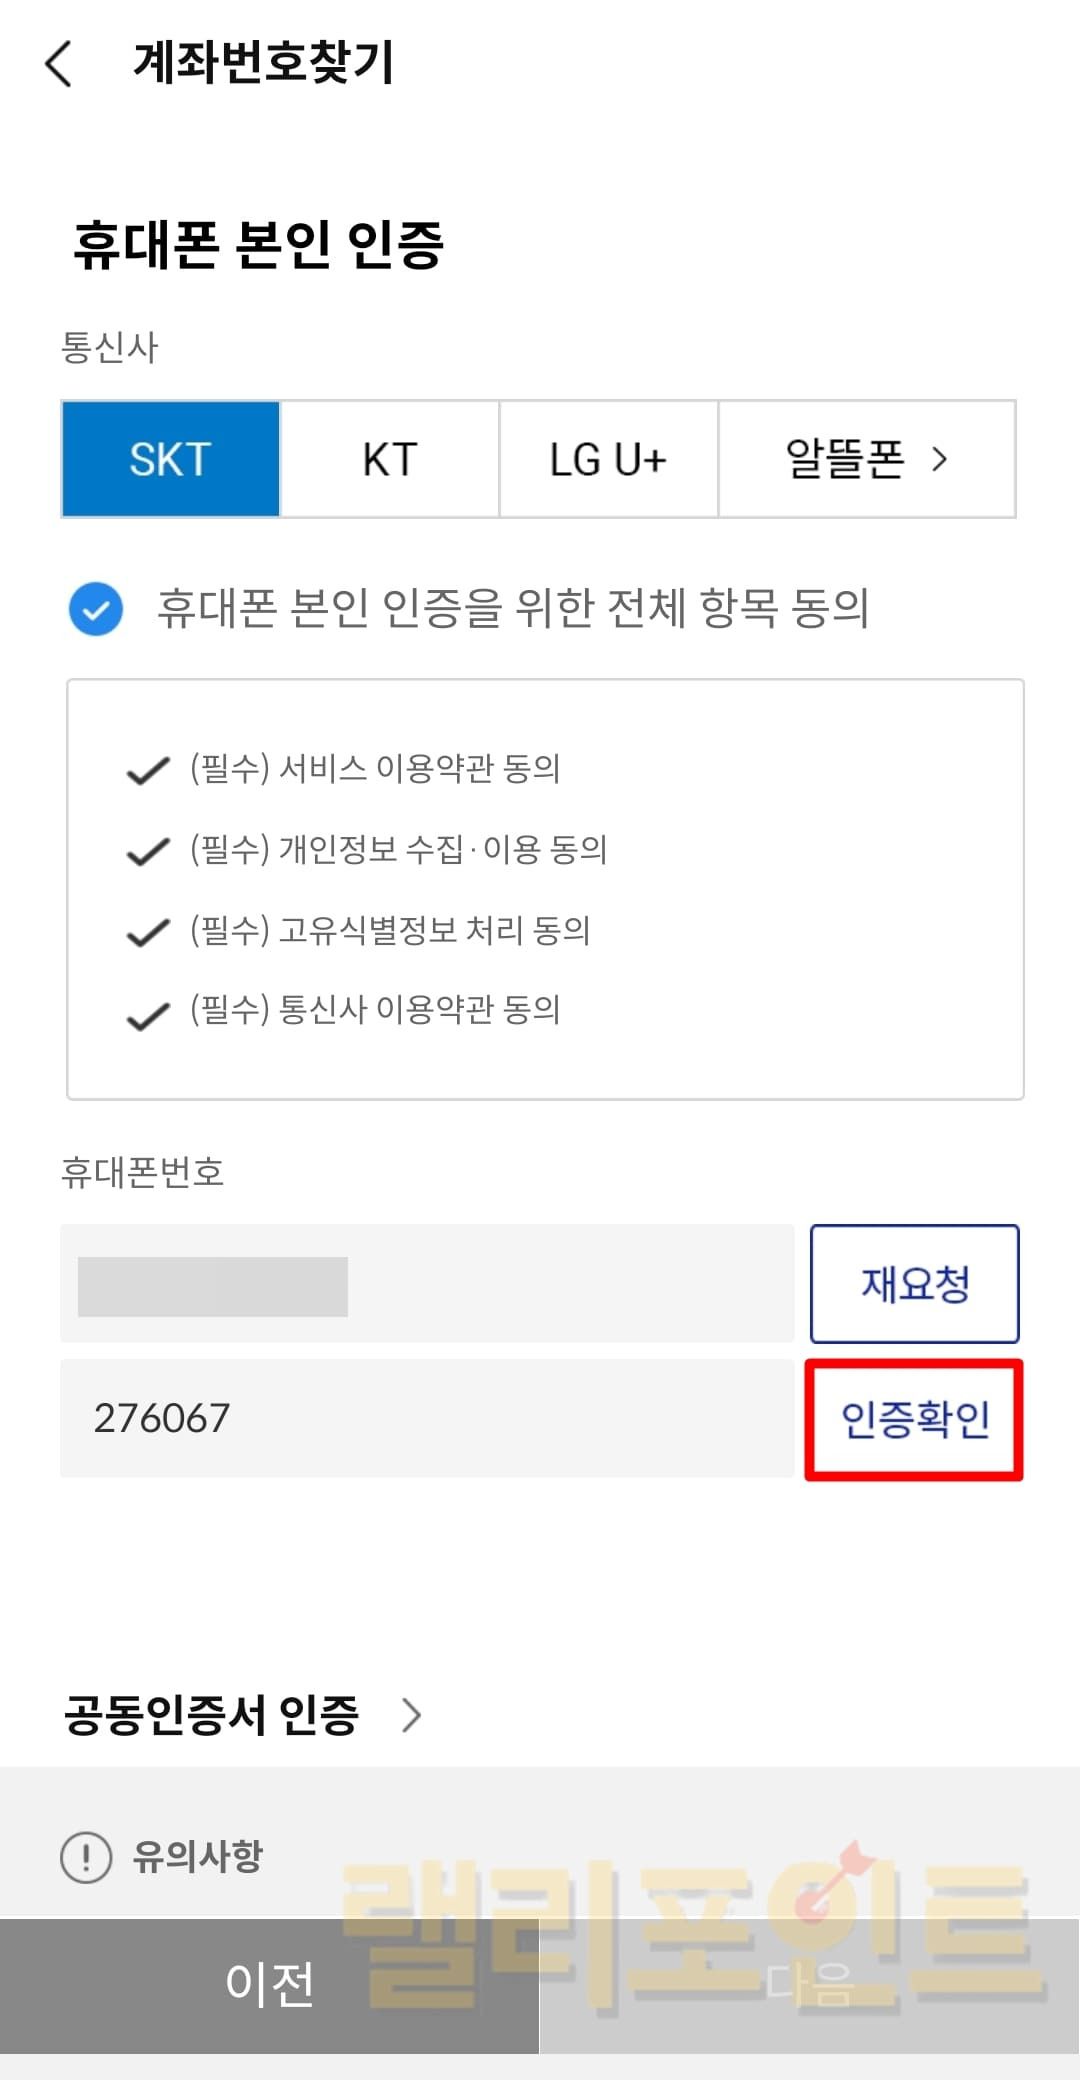Tap the chevron next to 알뜰폰

click(939, 459)
